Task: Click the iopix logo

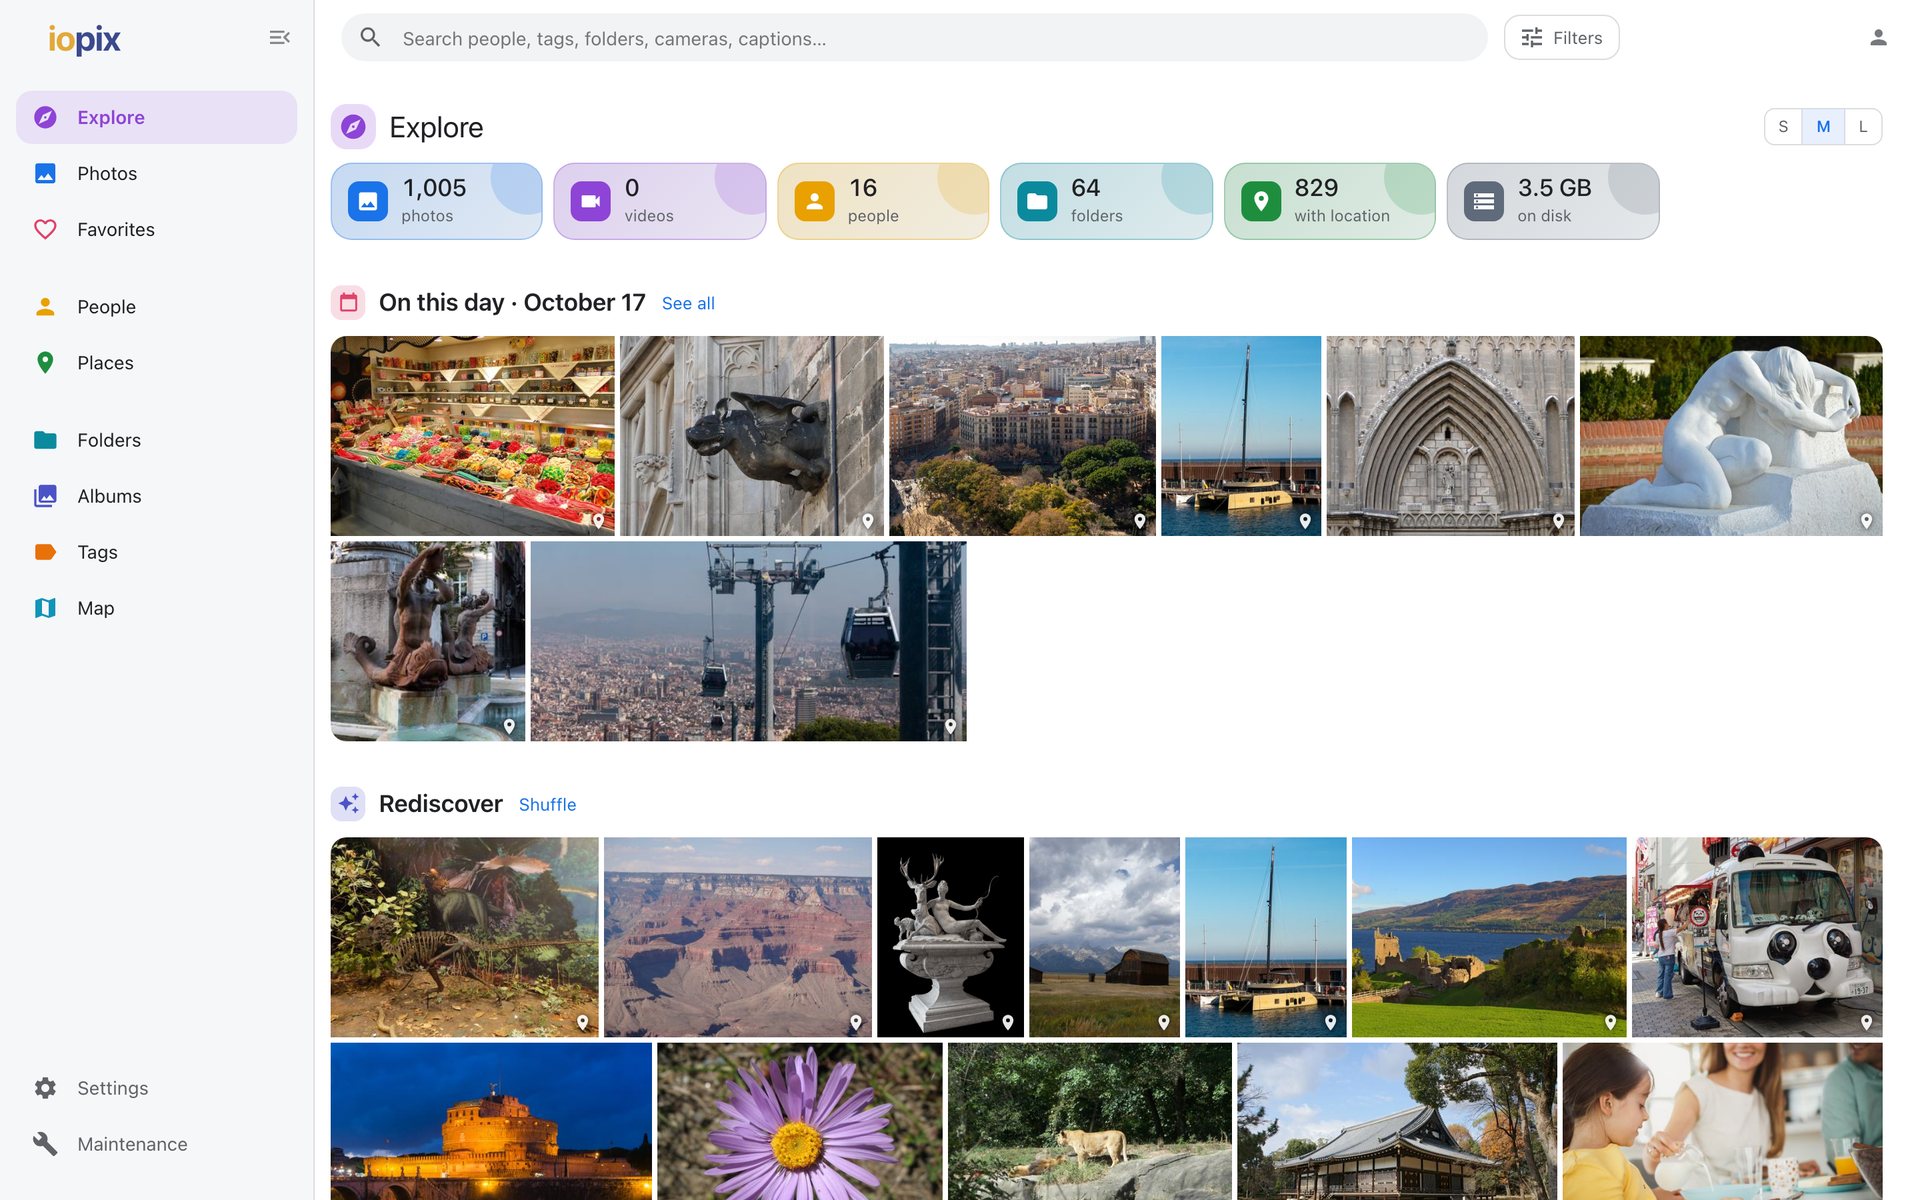Action: (x=85, y=39)
